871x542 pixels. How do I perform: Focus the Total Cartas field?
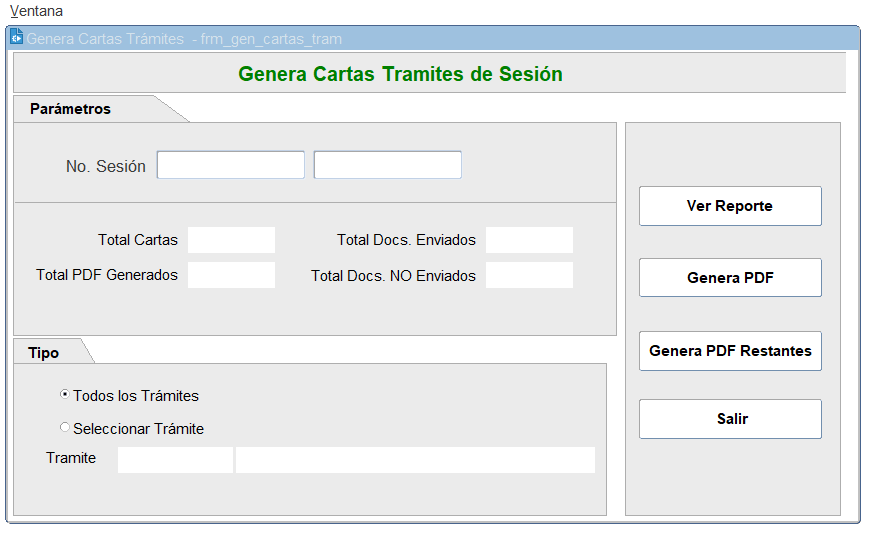(231, 240)
